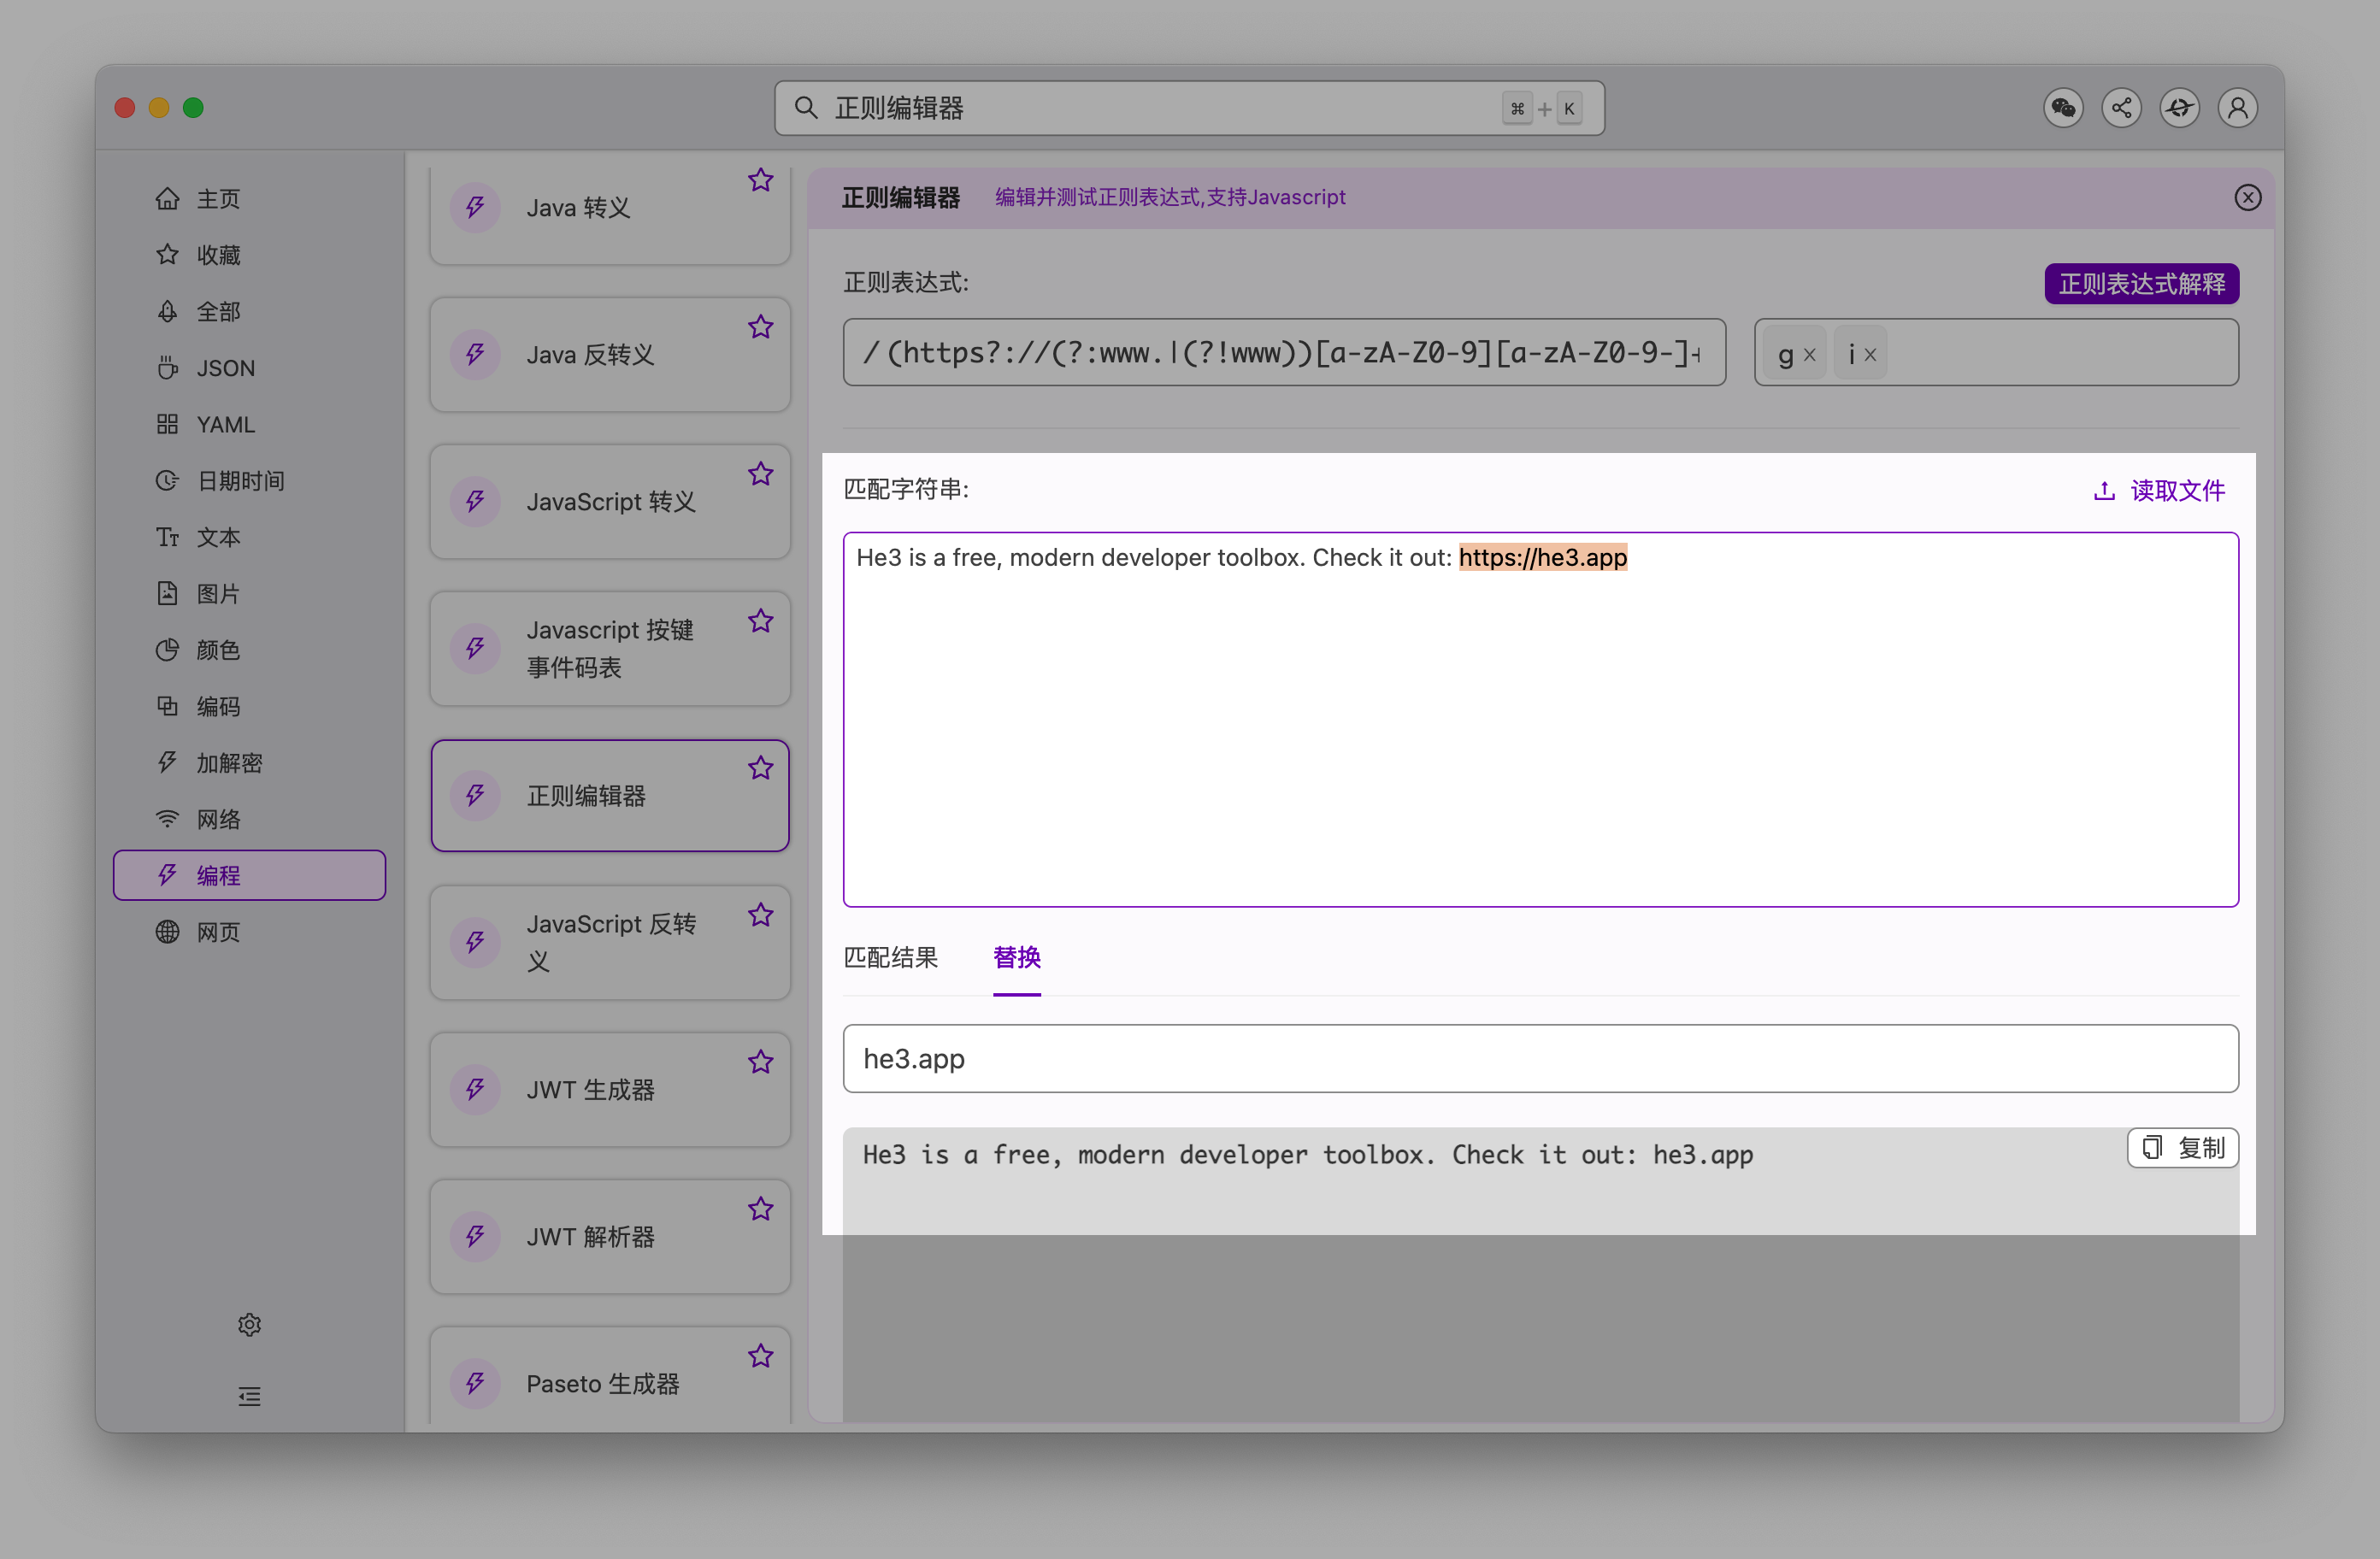The width and height of the screenshot is (2380, 1559).
Task: Edit the replacement field he3.app
Action: click(1540, 1059)
